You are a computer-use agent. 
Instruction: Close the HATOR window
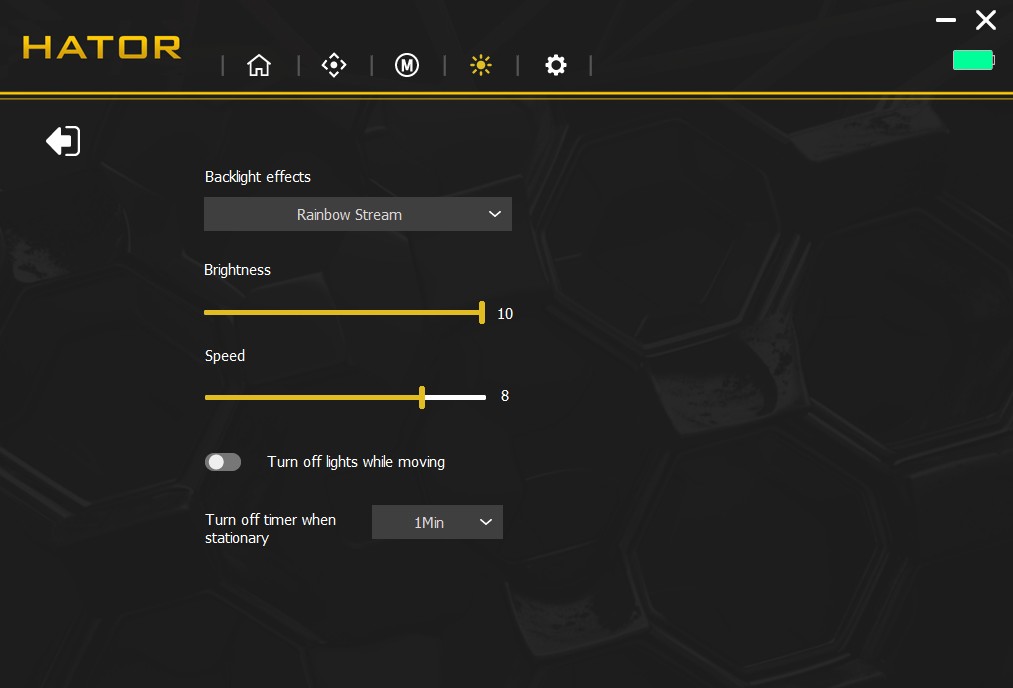986,20
